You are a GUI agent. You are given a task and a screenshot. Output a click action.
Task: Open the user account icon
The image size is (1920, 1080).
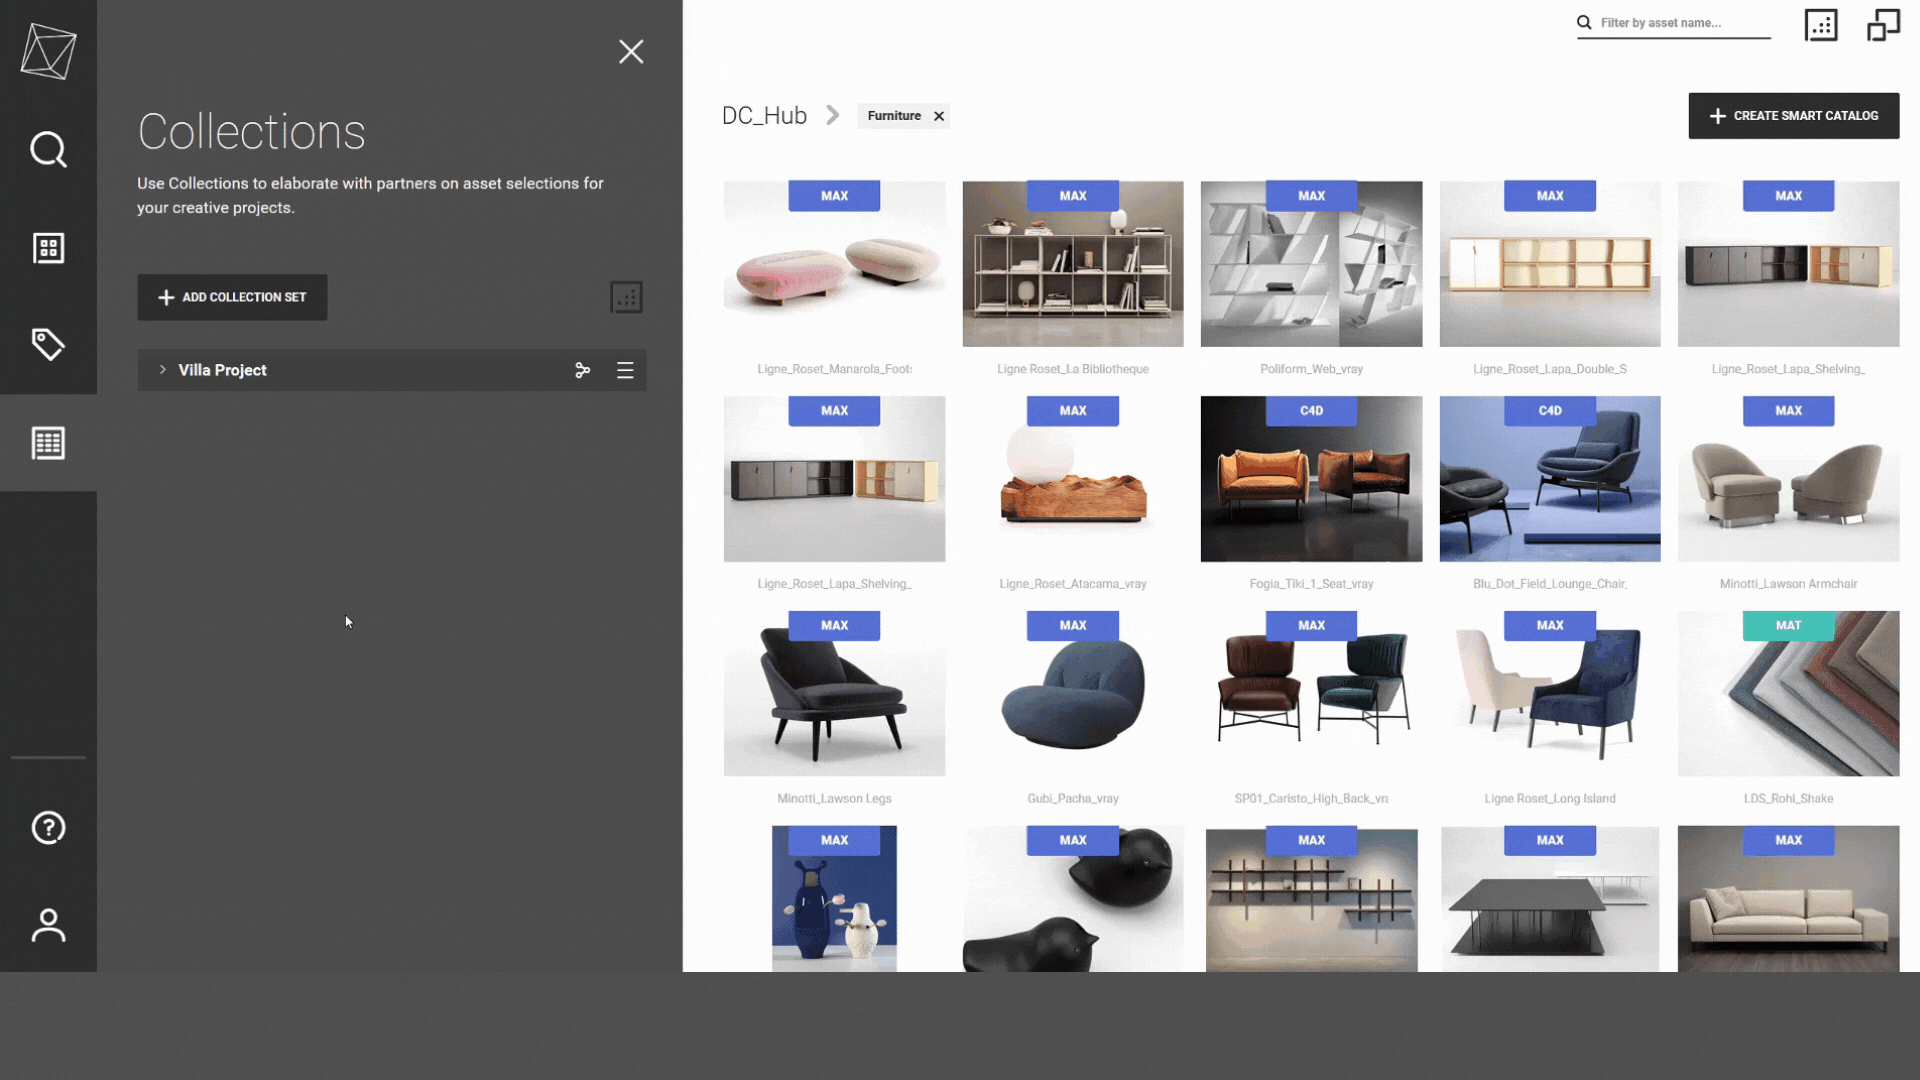tap(48, 926)
